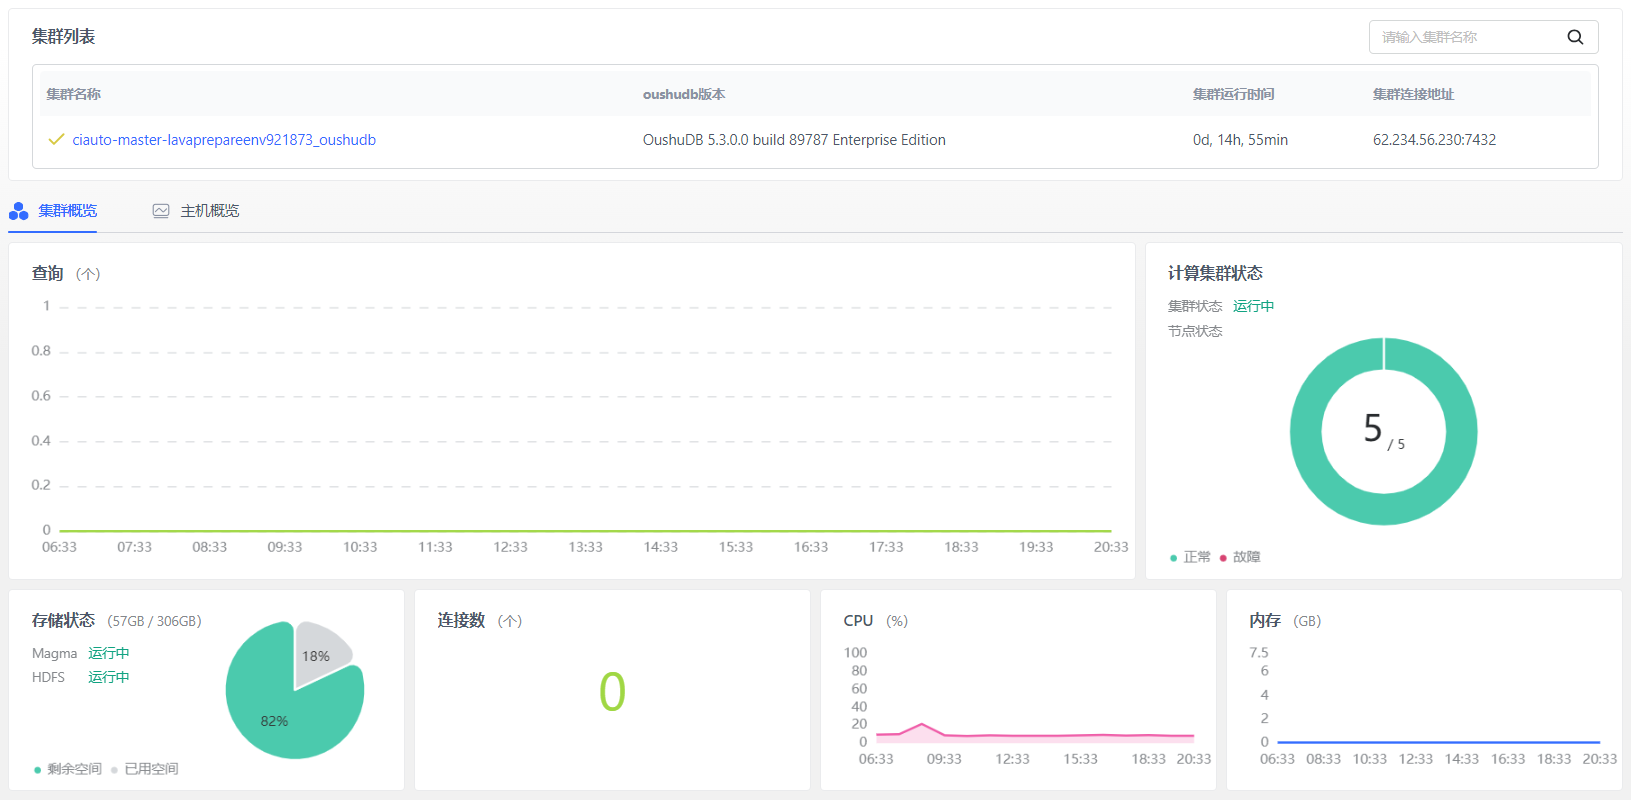Screen dimensions: 1631x800
Task: Click 06:33 label on query chart
Action: pyautogui.click(x=59, y=547)
